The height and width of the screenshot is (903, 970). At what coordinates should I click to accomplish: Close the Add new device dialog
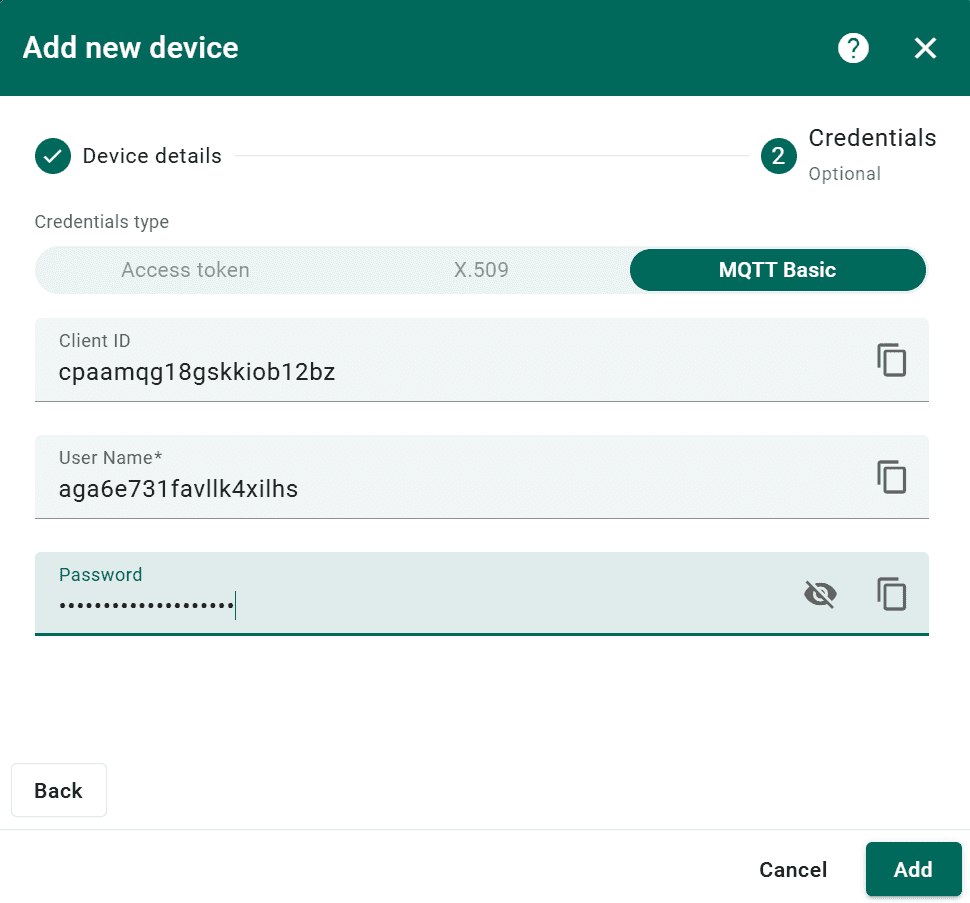click(925, 48)
